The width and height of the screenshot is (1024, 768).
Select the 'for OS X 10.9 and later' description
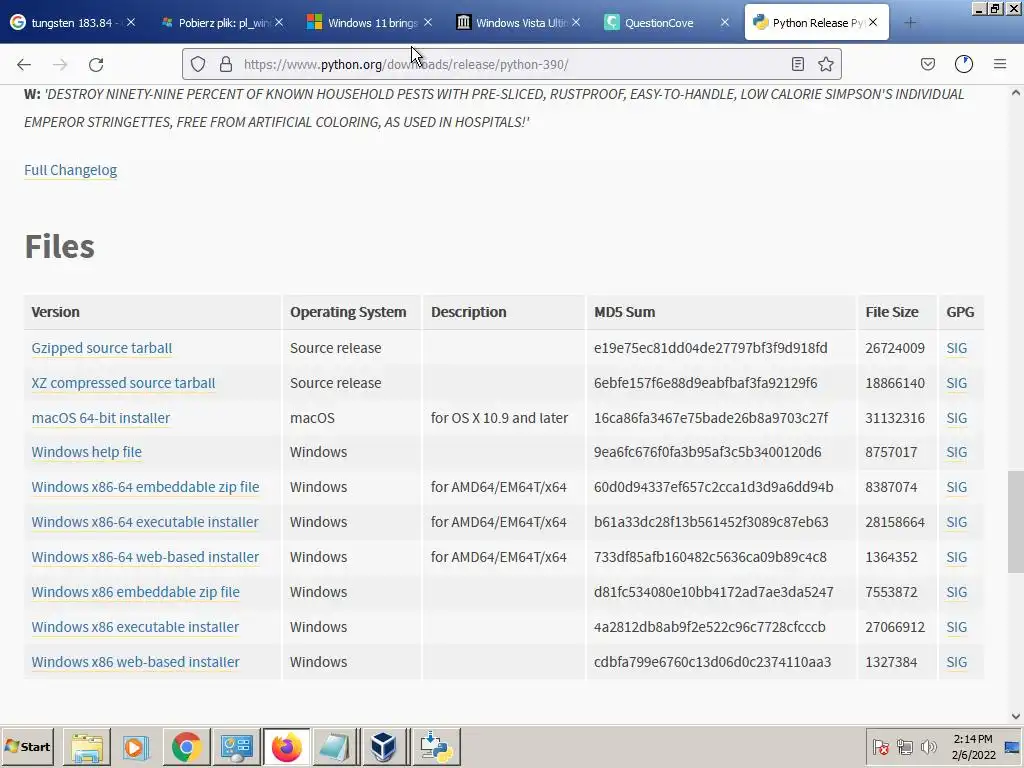pos(499,418)
